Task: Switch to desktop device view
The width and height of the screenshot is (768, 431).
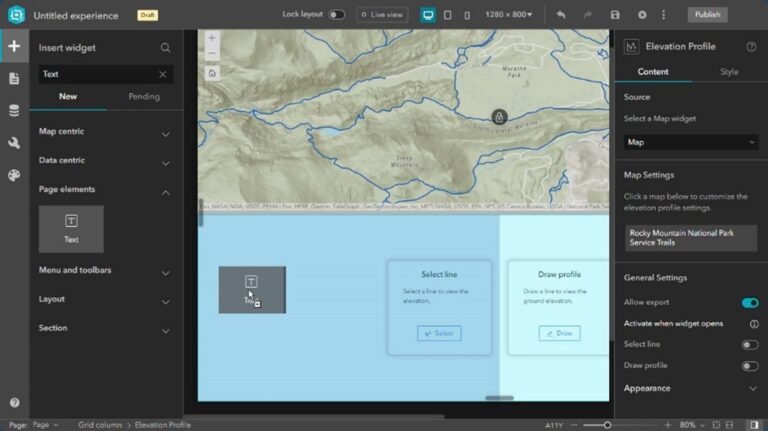Action: click(x=428, y=15)
